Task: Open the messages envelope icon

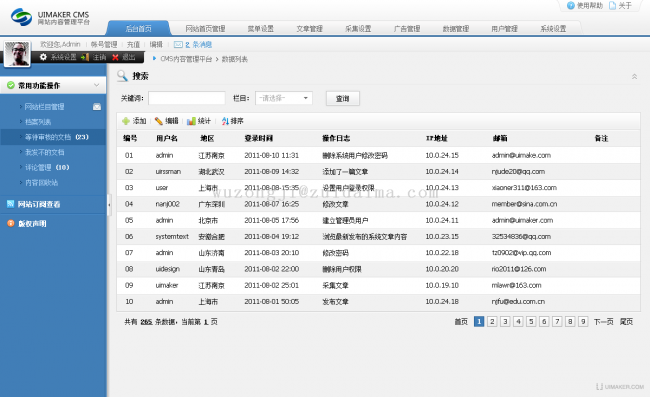Action: (x=178, y=44)
